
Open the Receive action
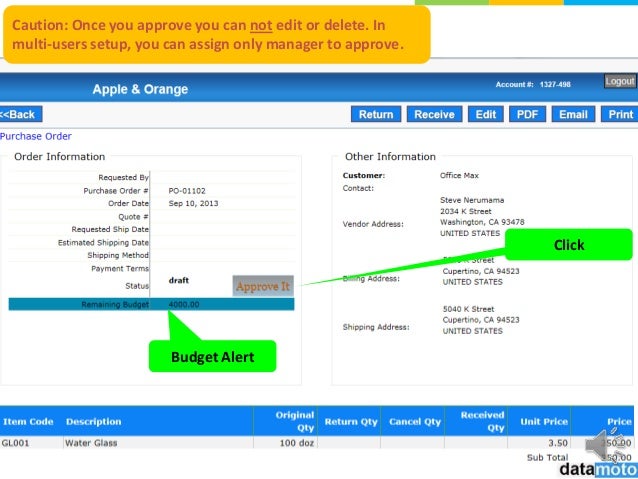pyautogui.click(x=434, y=114)
